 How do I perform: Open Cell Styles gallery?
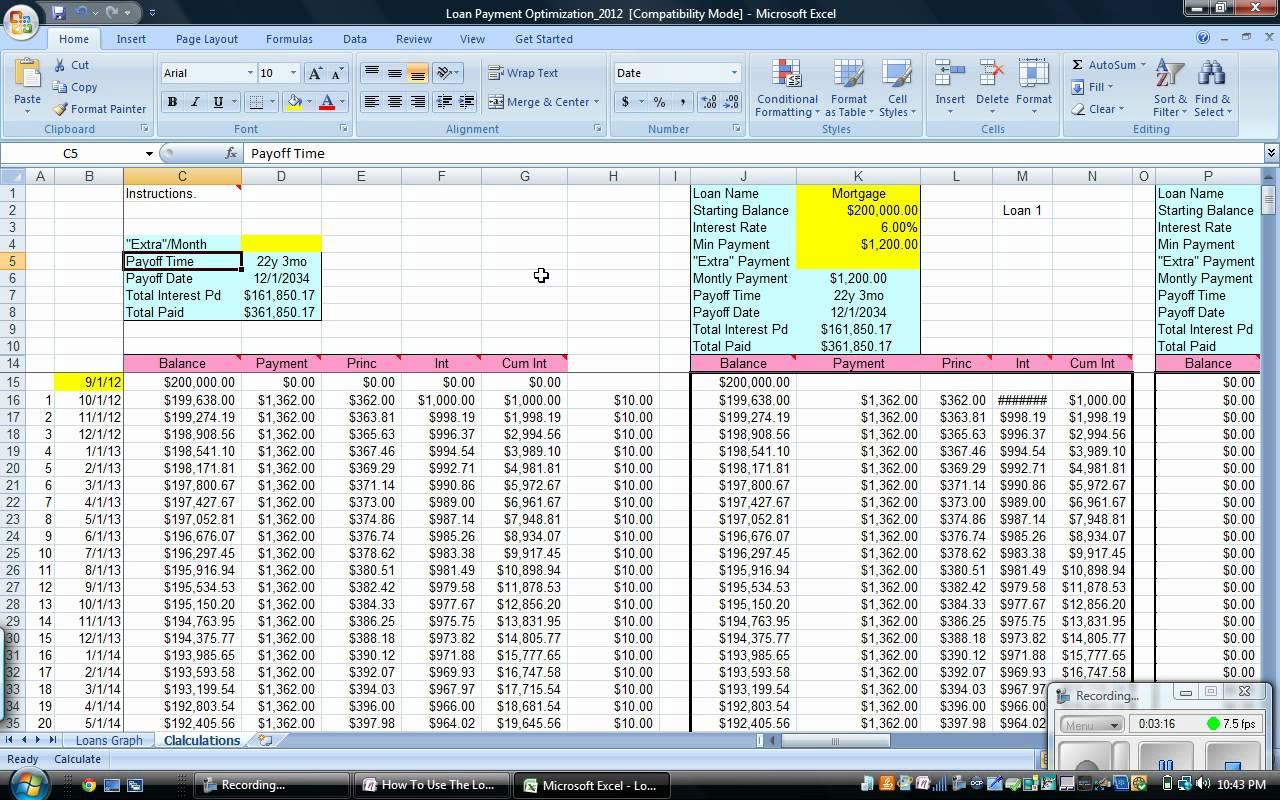pos(897,88)
